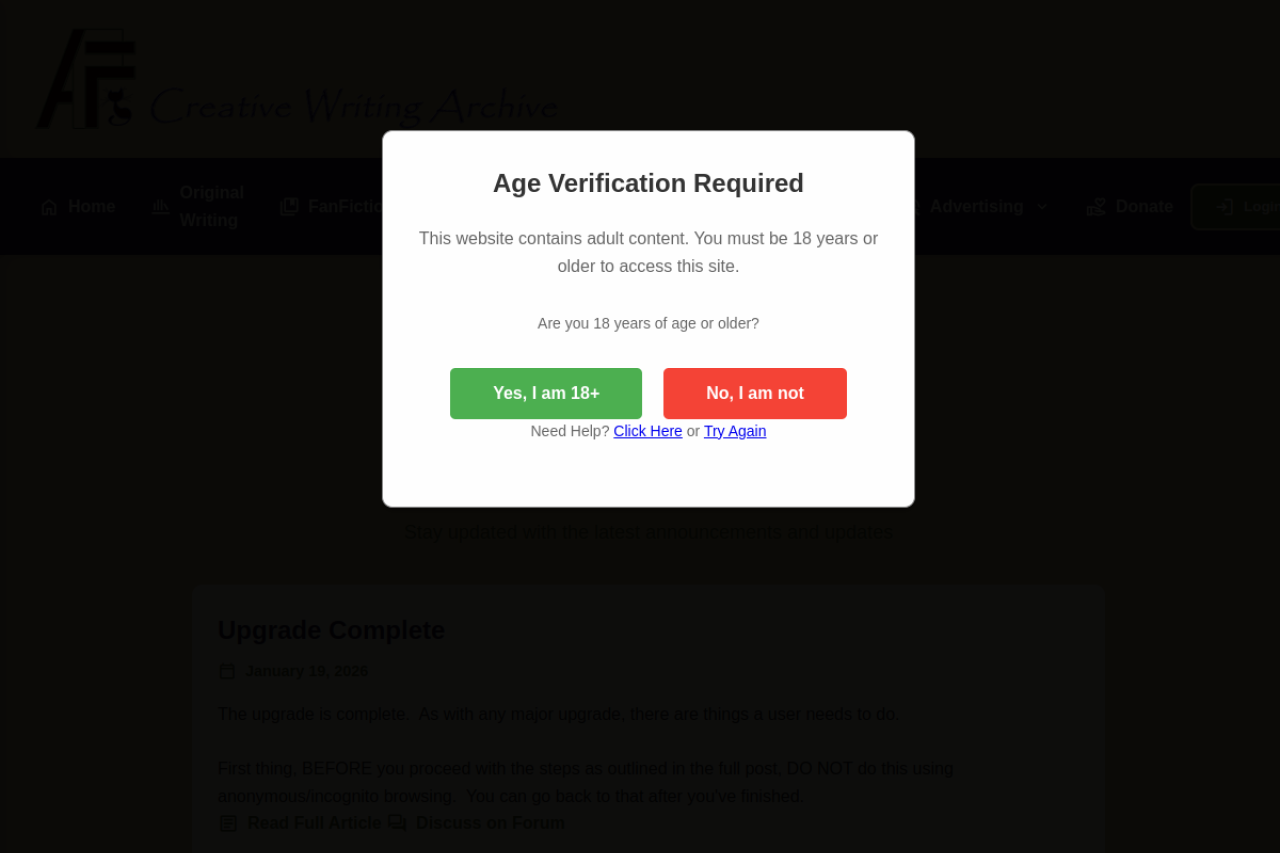Click the Creative Writing Archive logo

(x=297, y=80)
